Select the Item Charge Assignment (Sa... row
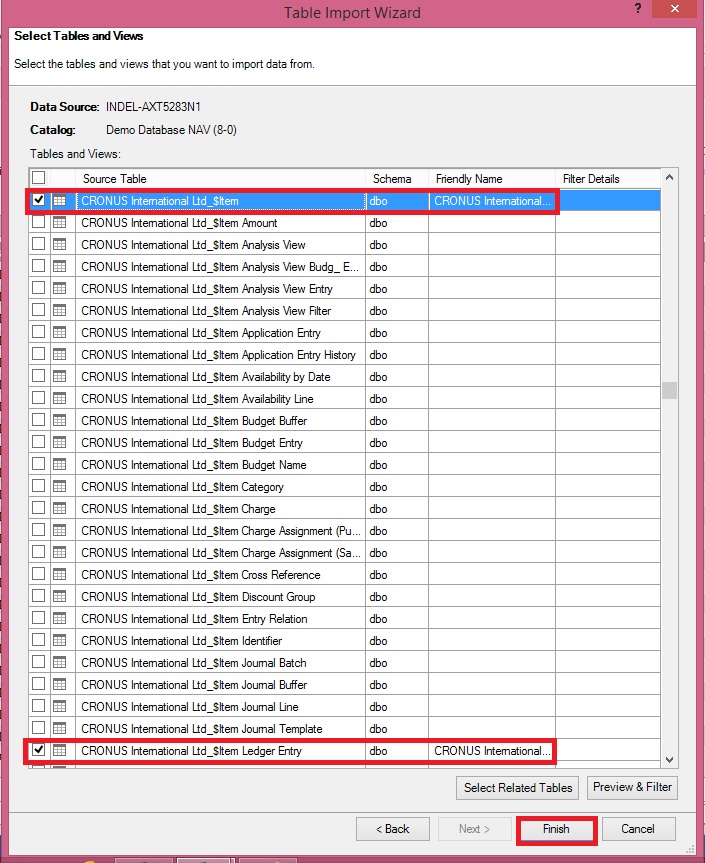Screen dimensions: 705x863 click(x=221, y=553)
